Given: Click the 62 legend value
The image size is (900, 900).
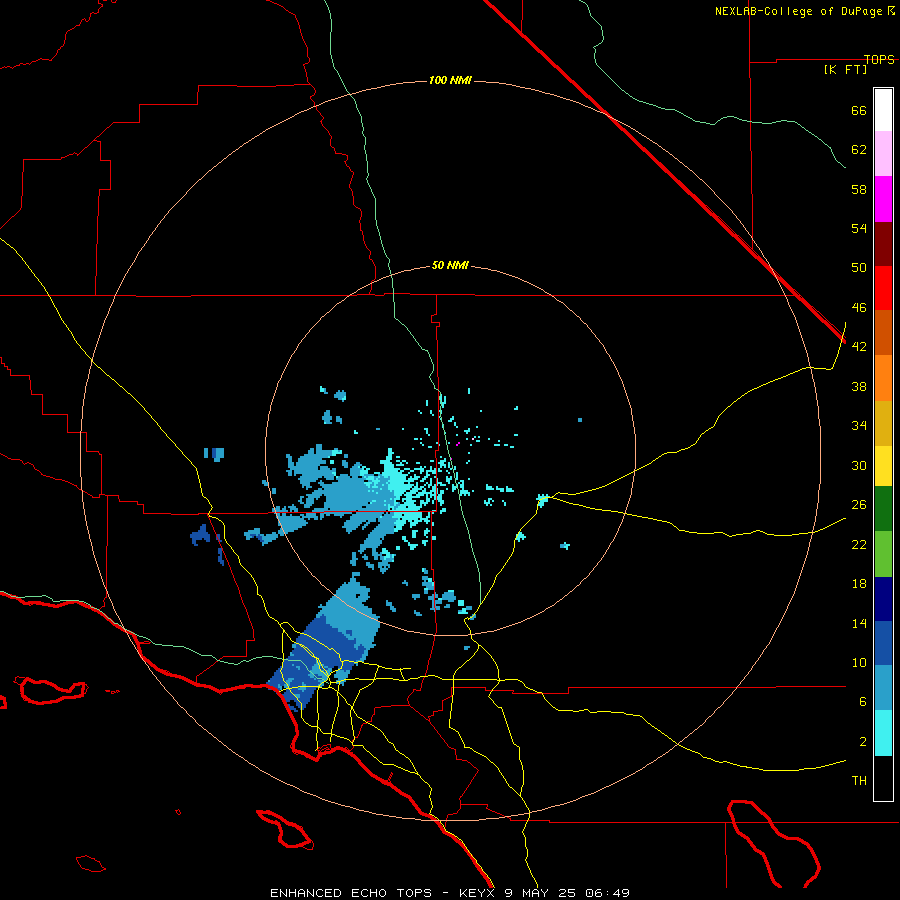Looking at the screenshot, I should (x=859, y=150).
